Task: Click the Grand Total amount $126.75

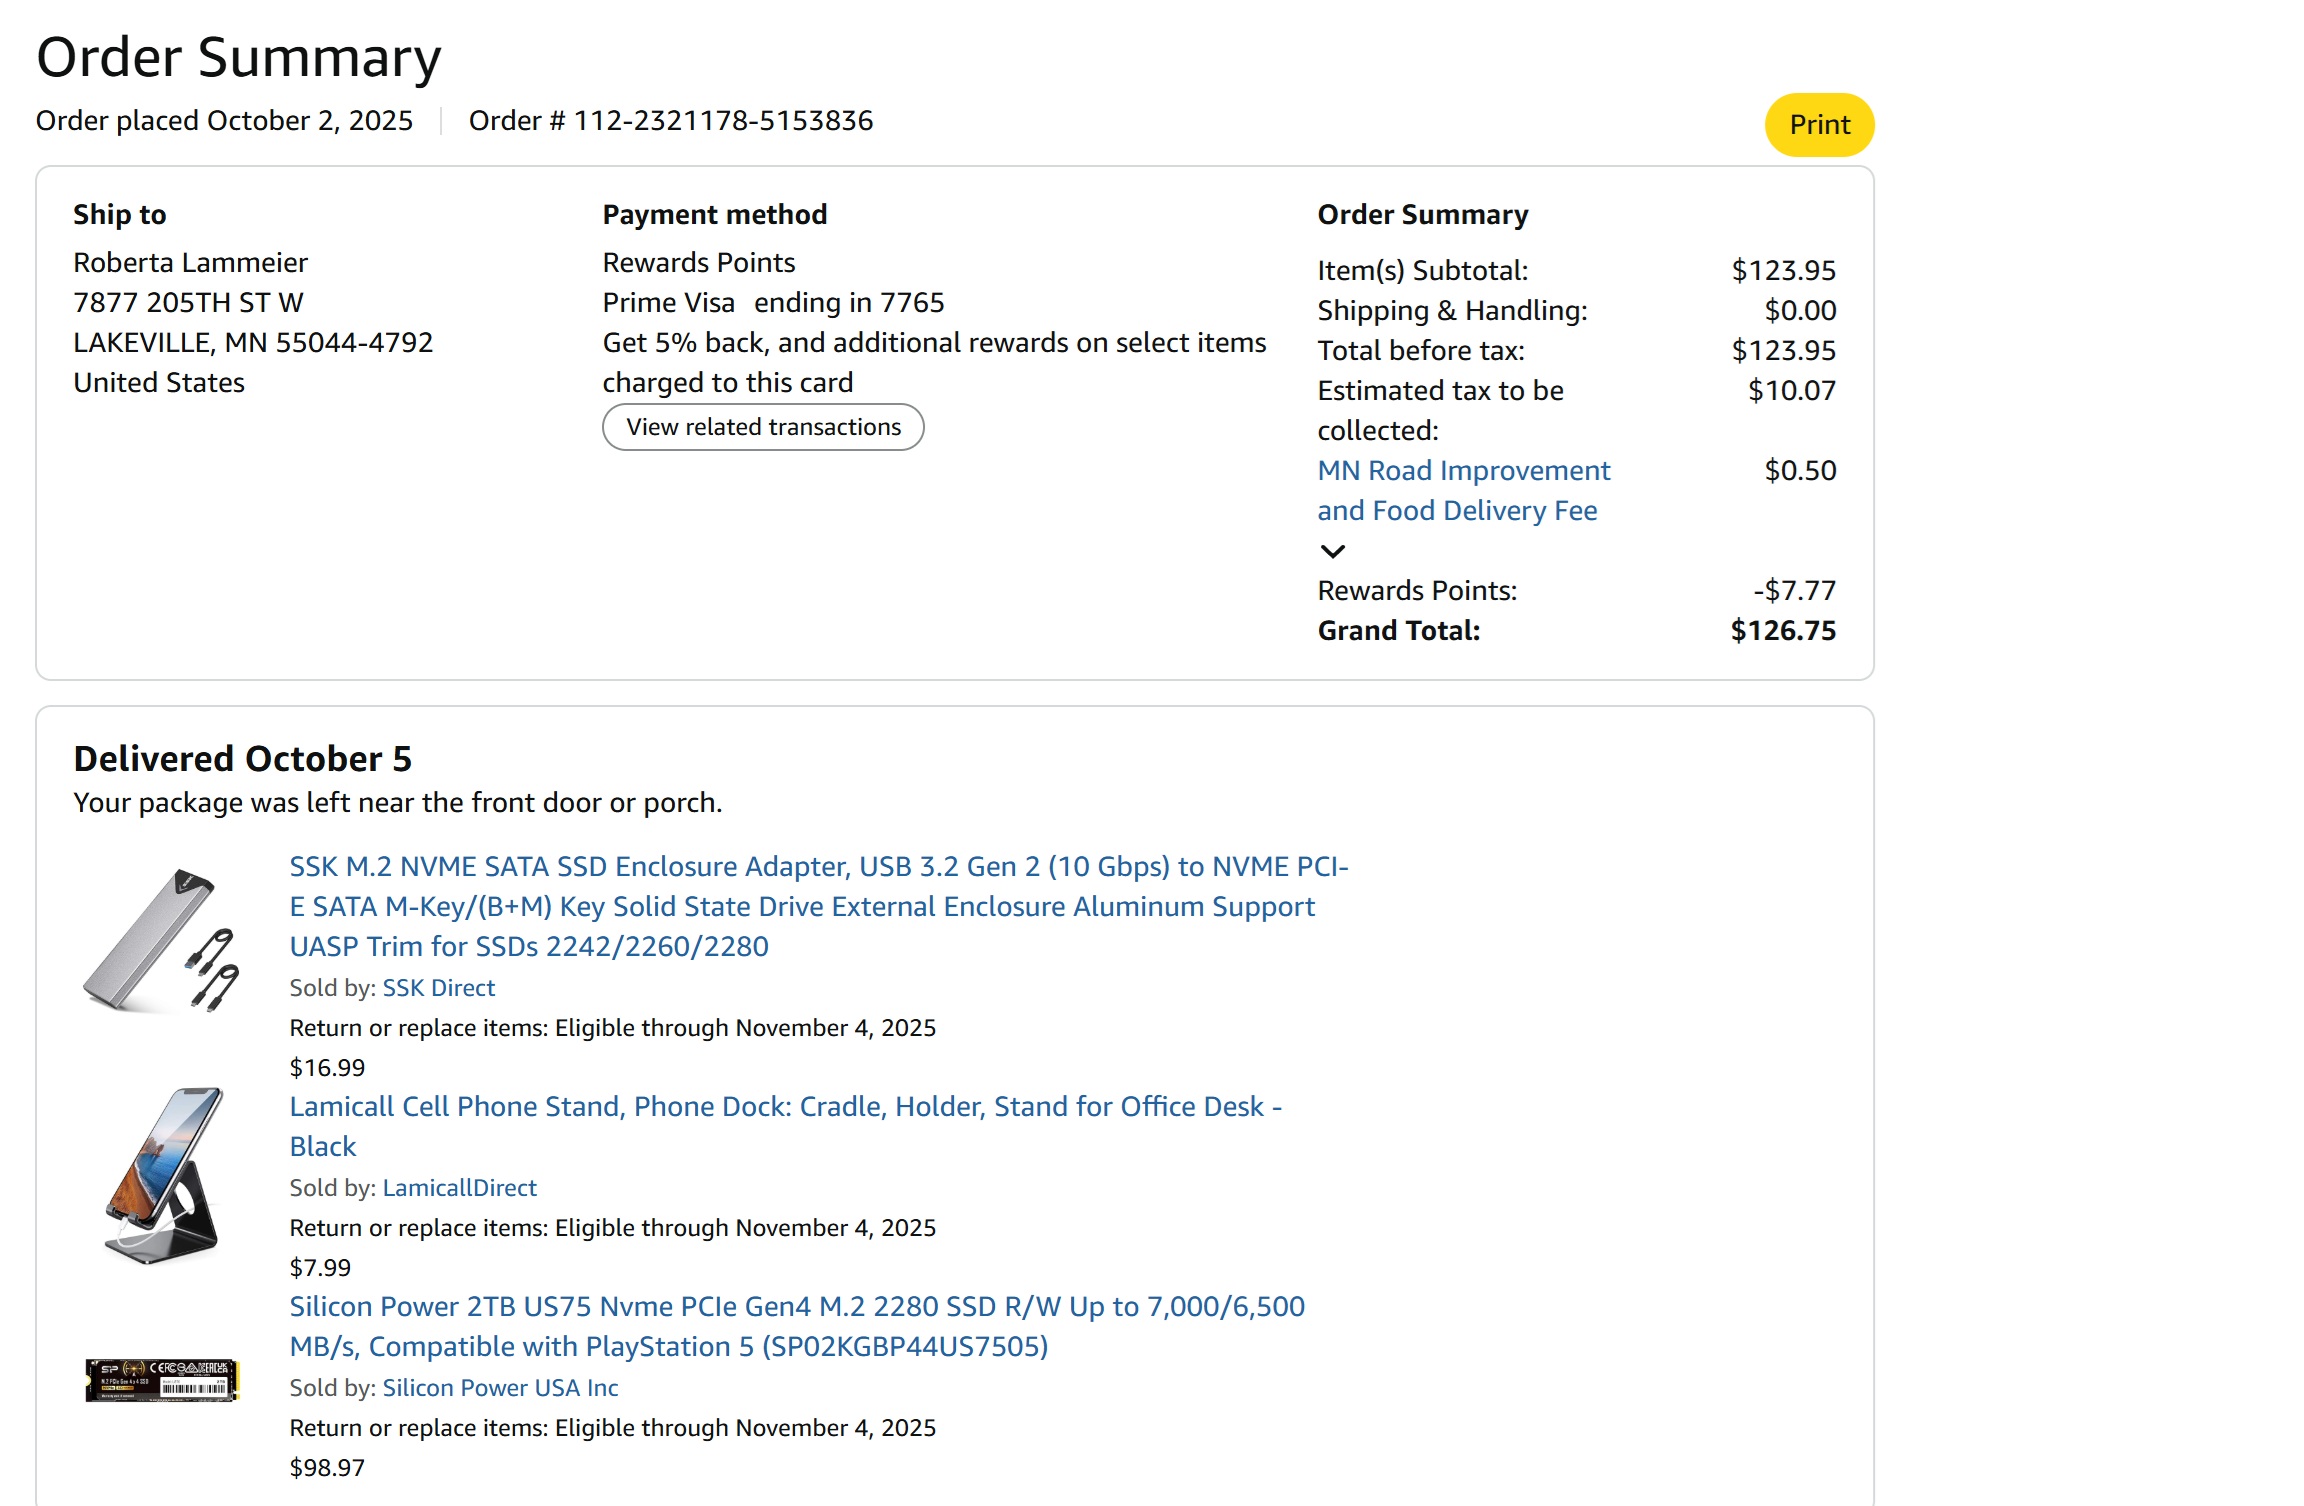Action: [x=1782, y=631]
